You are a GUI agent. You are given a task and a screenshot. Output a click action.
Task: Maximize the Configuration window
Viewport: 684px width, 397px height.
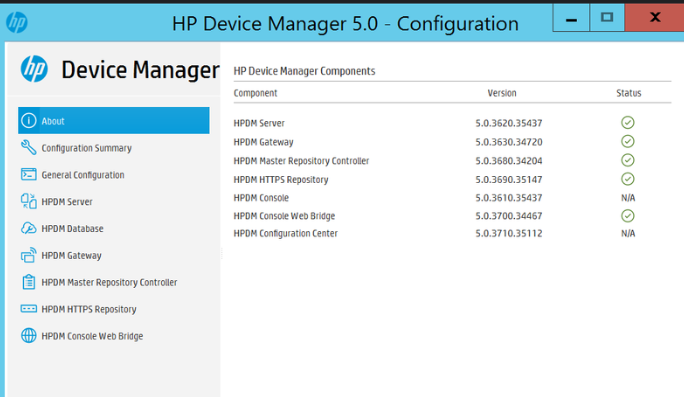click(607, 18)
